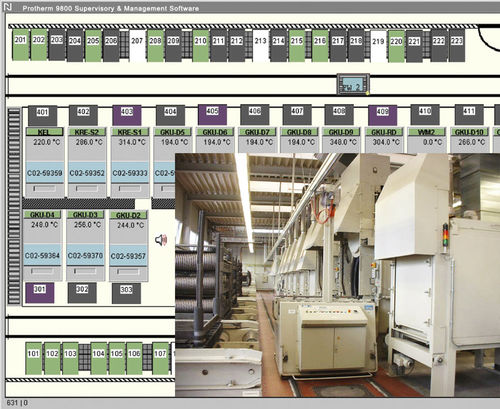This screenshot has height=409, width=500.
Task: Click charge number C02-59359
Action: tap(44, 173)
